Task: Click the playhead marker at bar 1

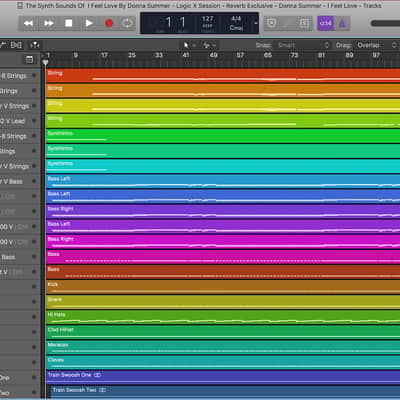Action: coord(45,62)
